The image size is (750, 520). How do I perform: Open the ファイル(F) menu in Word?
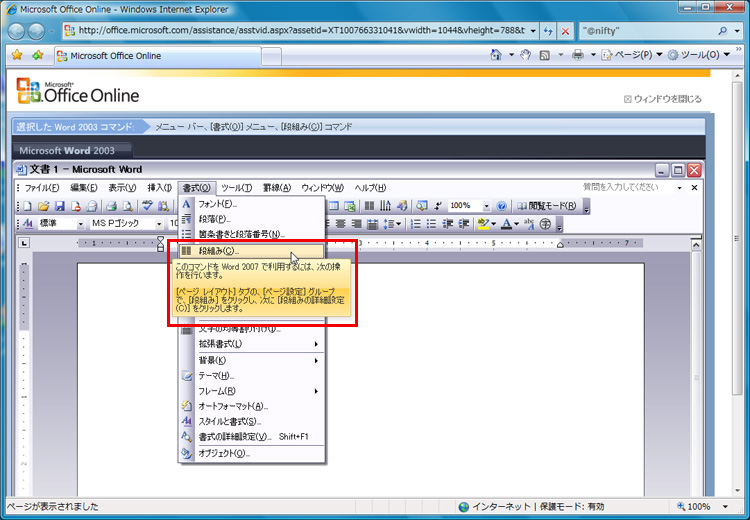(42, 188)
